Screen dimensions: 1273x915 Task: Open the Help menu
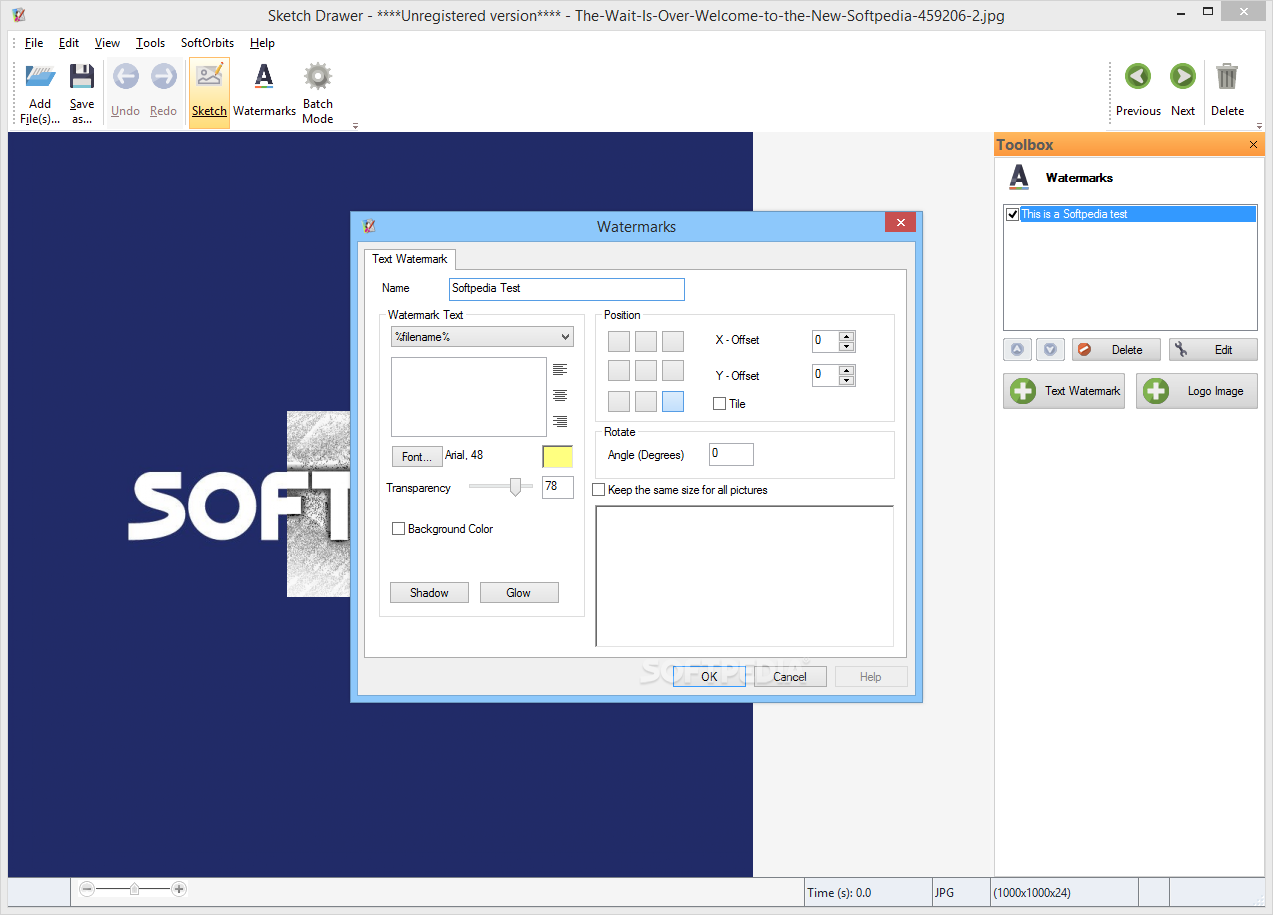(x=262, y=43)
